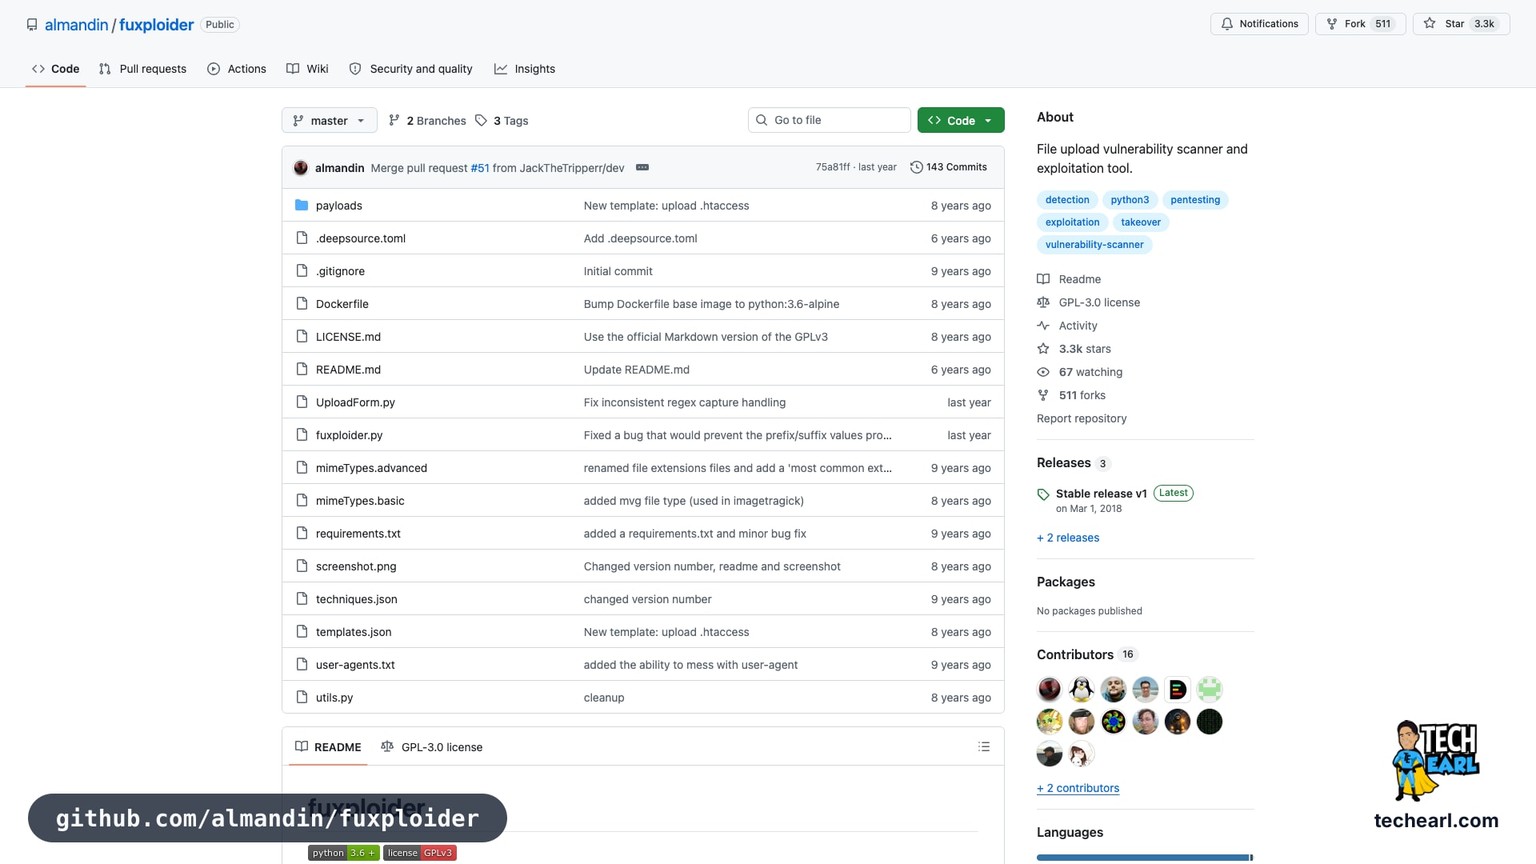Viewport: 1536px width, 864px height.
Task: Click the forks icon in About
Action: click(1043, 395)
